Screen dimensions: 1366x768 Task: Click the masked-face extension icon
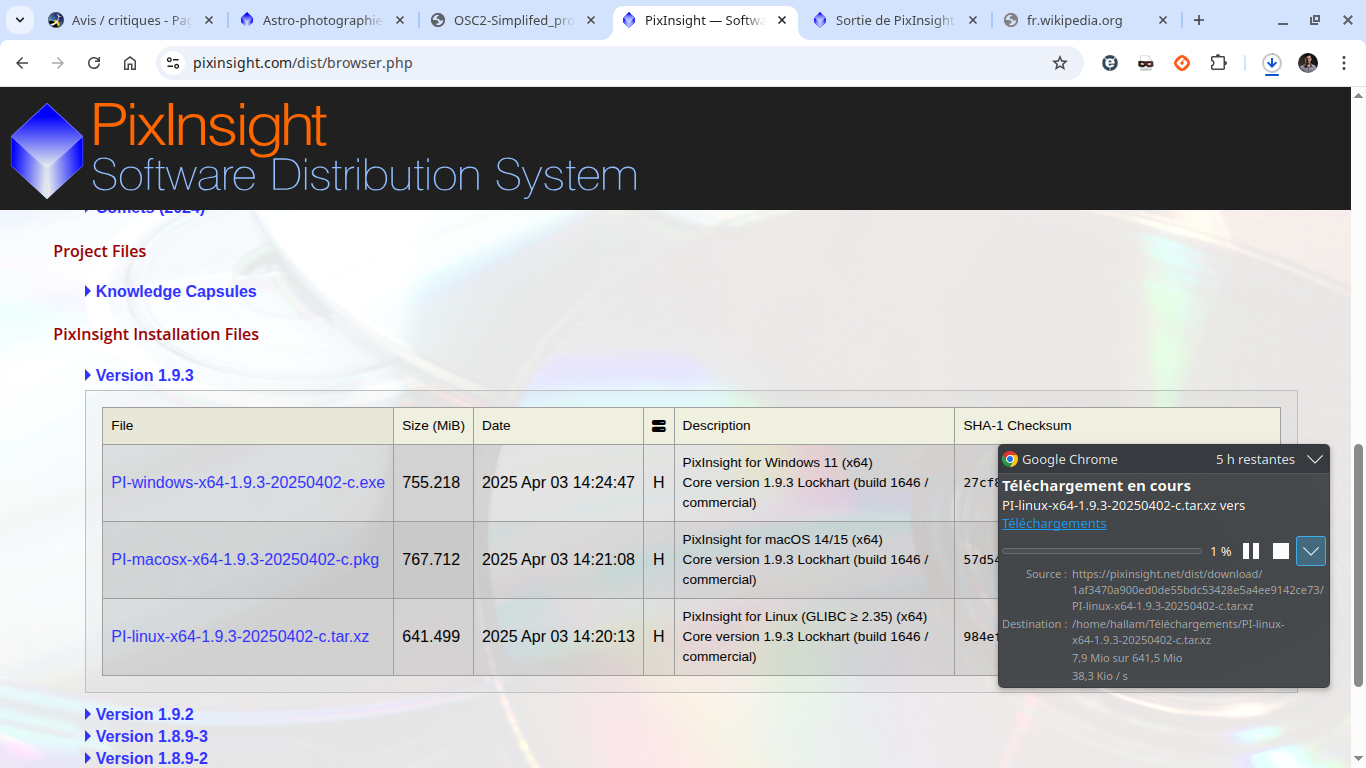coord(1146,63)
